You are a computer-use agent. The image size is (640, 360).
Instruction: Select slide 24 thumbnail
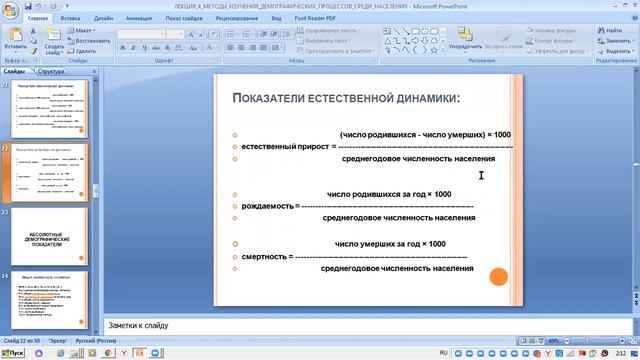point(49,300)
